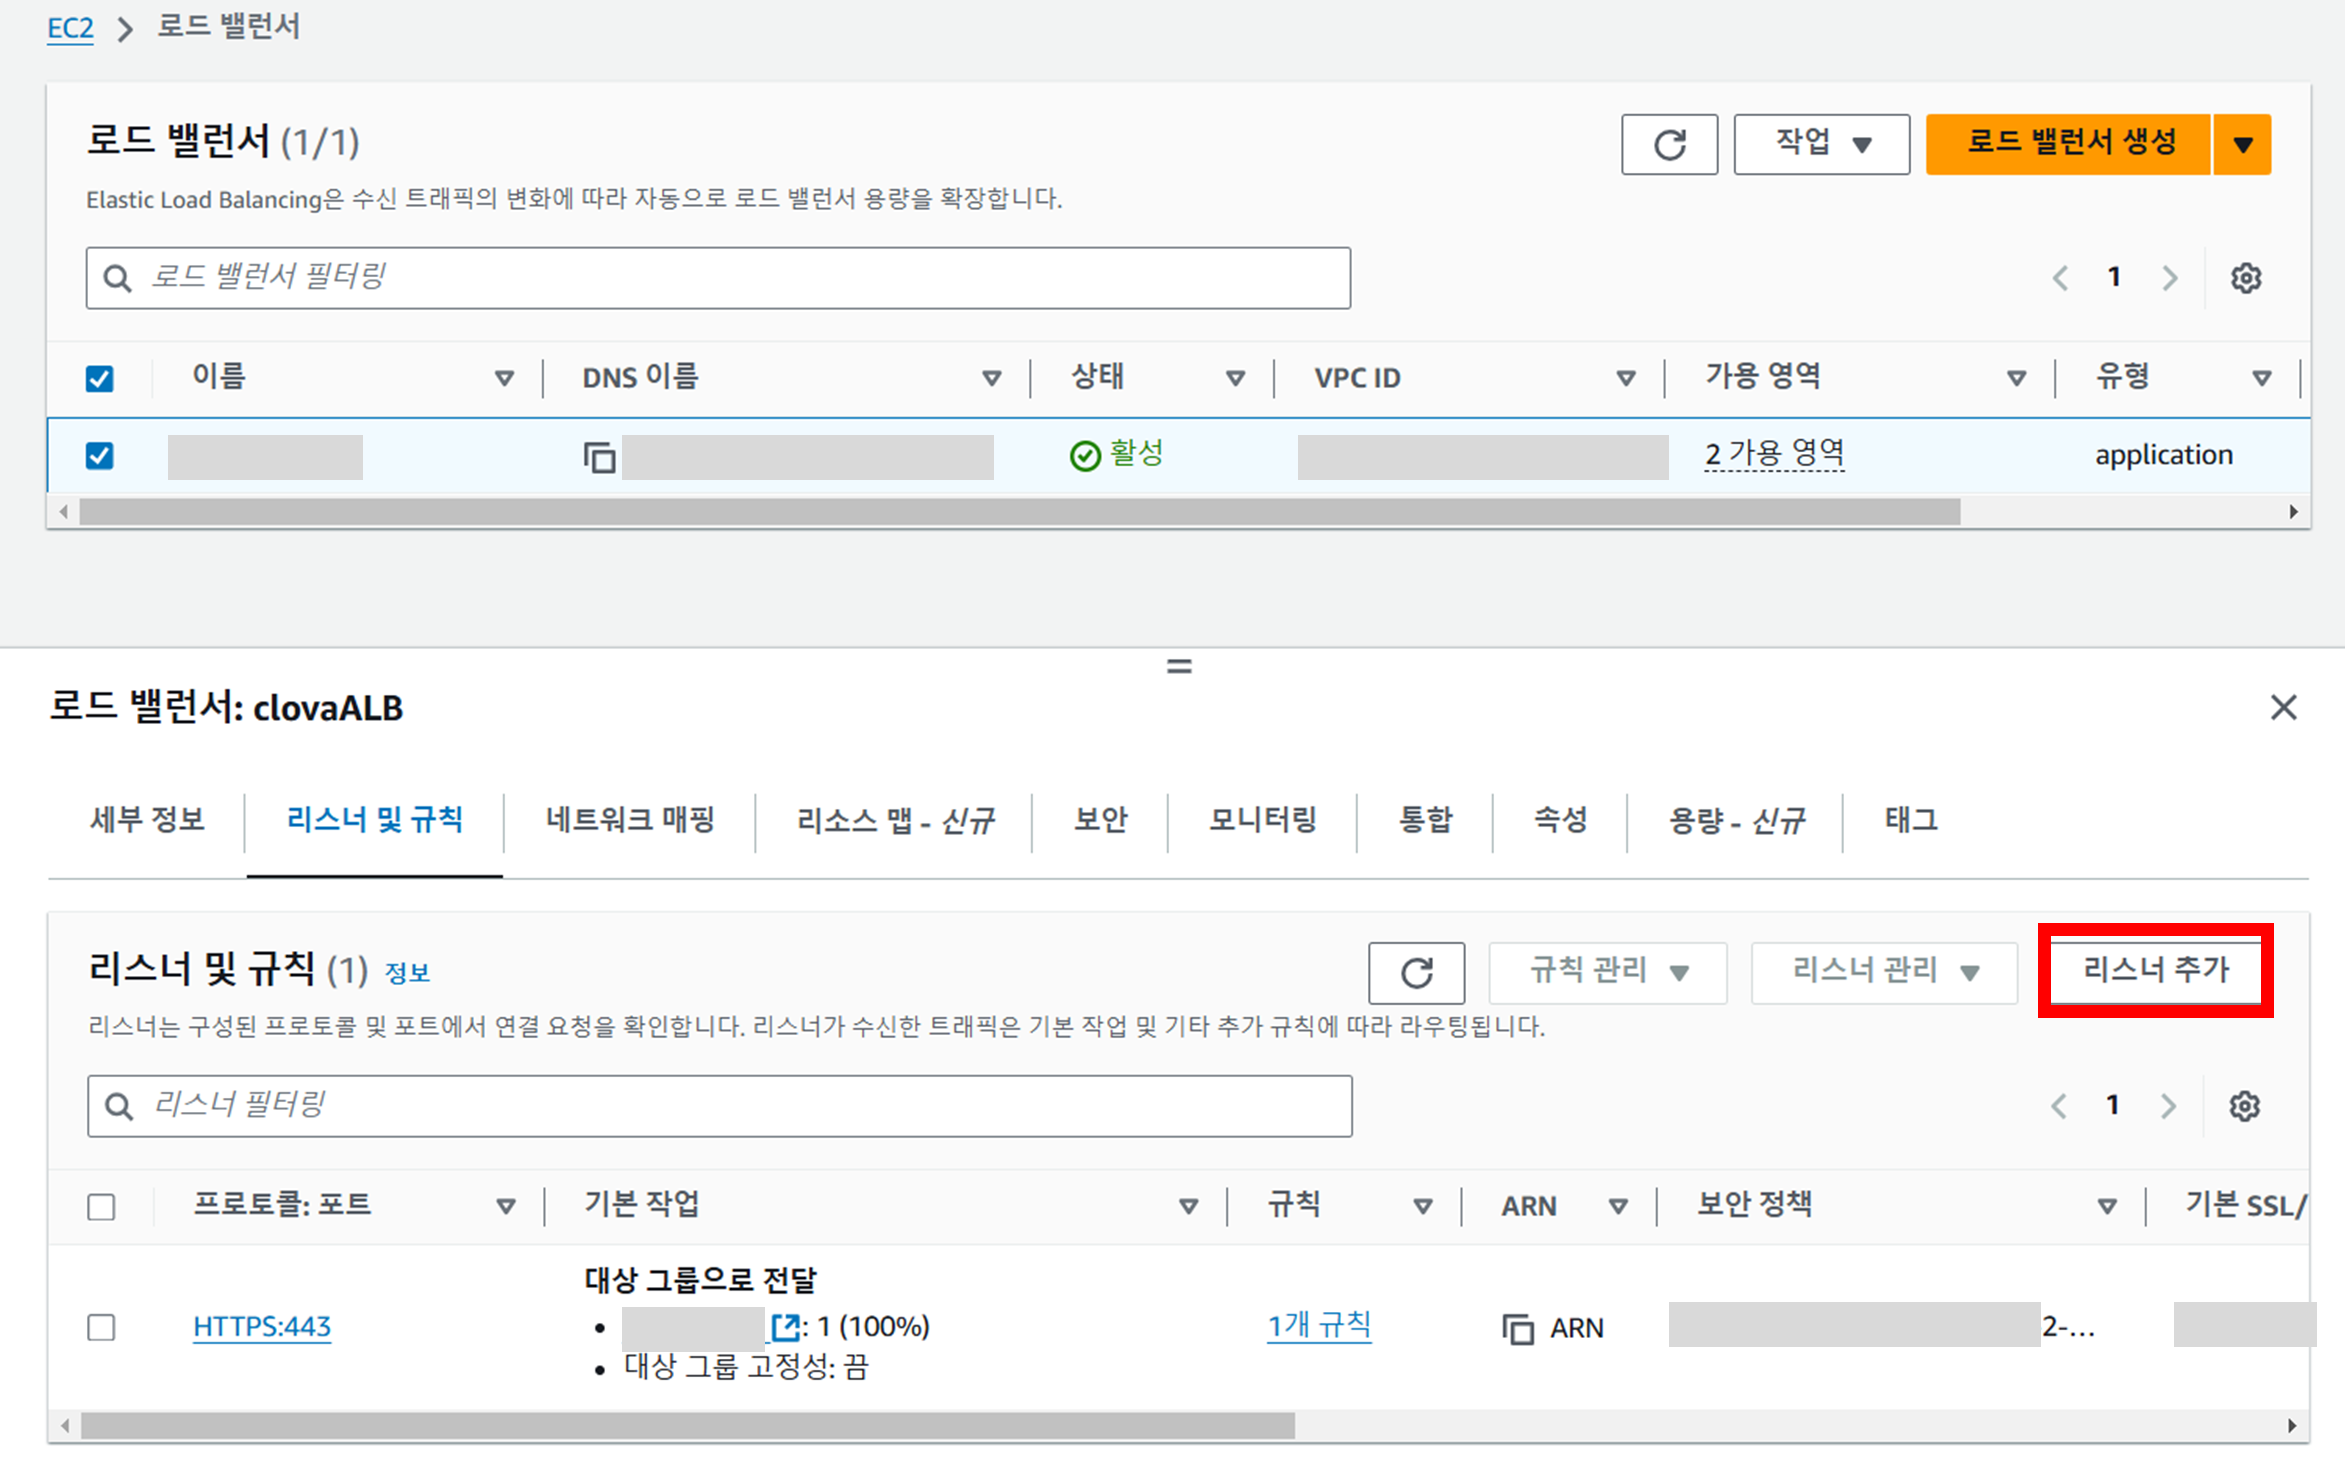Open load balancer table settings gear
The image size is (2345, 1475).
[x=2245, y=278]
